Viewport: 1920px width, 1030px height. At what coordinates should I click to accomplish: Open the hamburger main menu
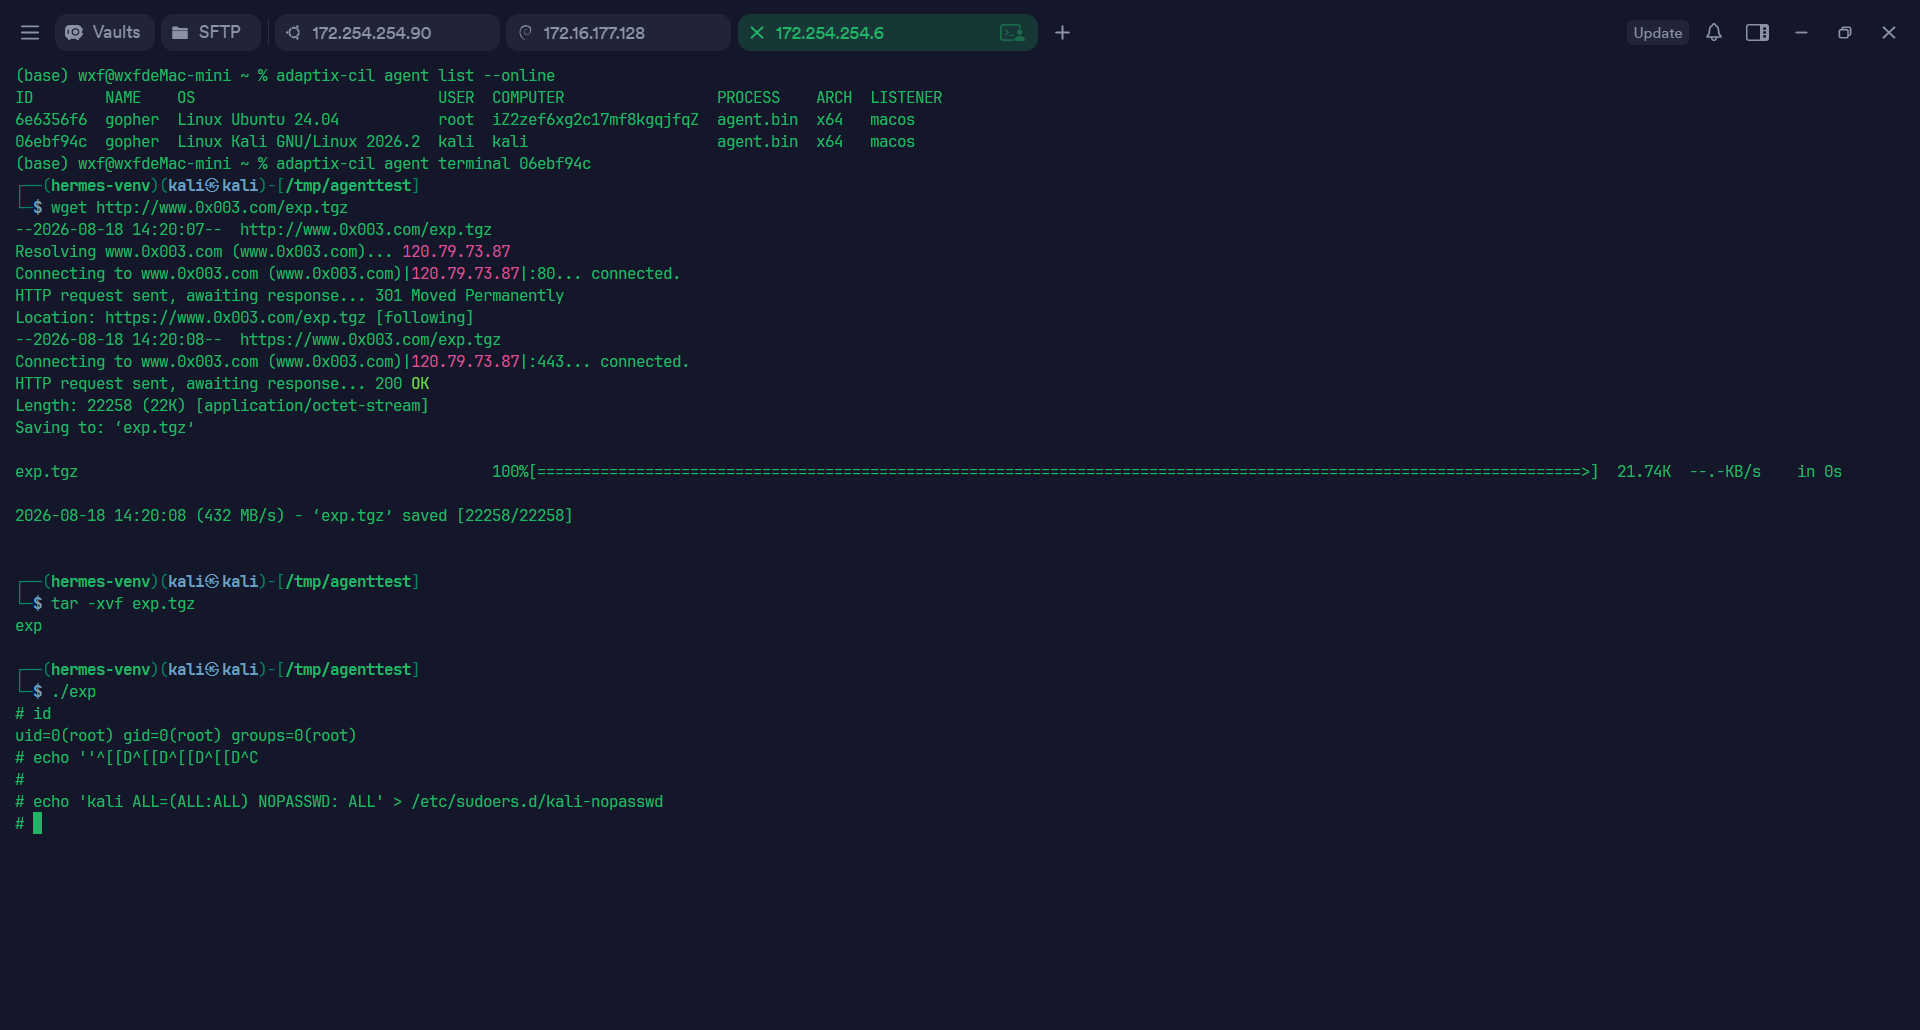tap(30, 33)
